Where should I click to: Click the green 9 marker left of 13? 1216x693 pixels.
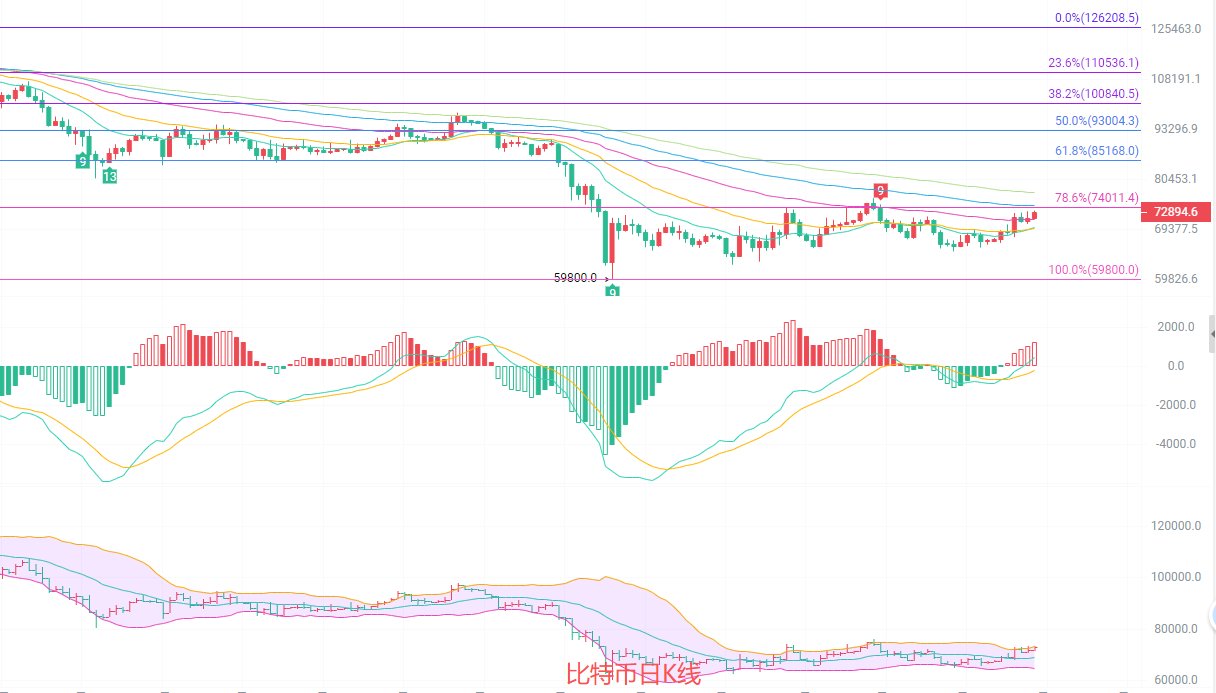tap(82, 161)
